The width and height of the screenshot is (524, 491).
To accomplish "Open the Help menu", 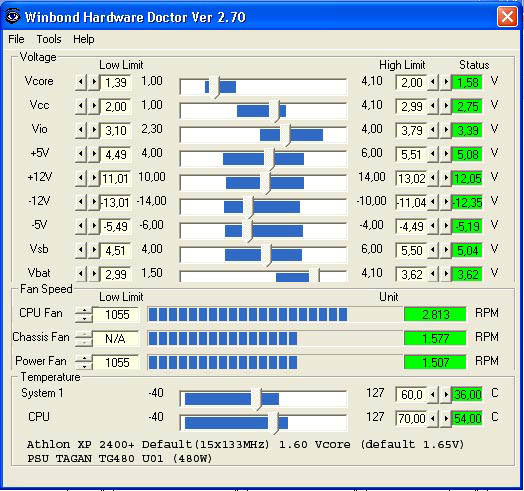I will point(84,39).
